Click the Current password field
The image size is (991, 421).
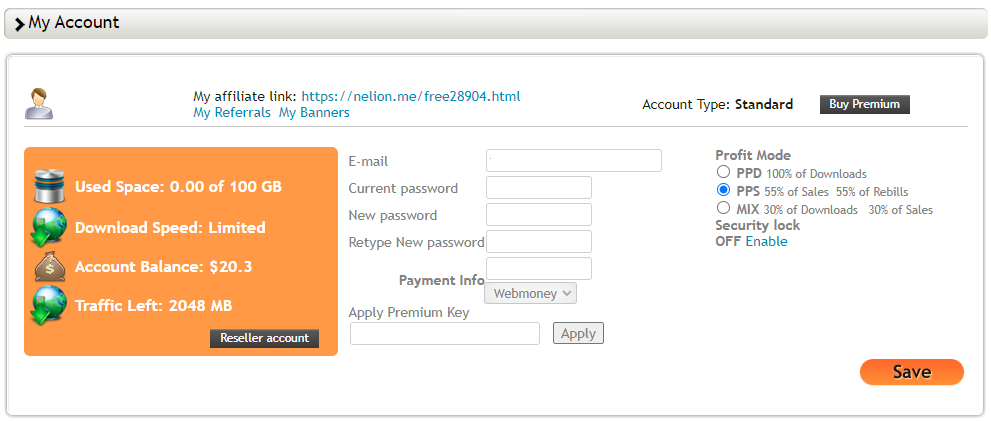pos(538,188)
